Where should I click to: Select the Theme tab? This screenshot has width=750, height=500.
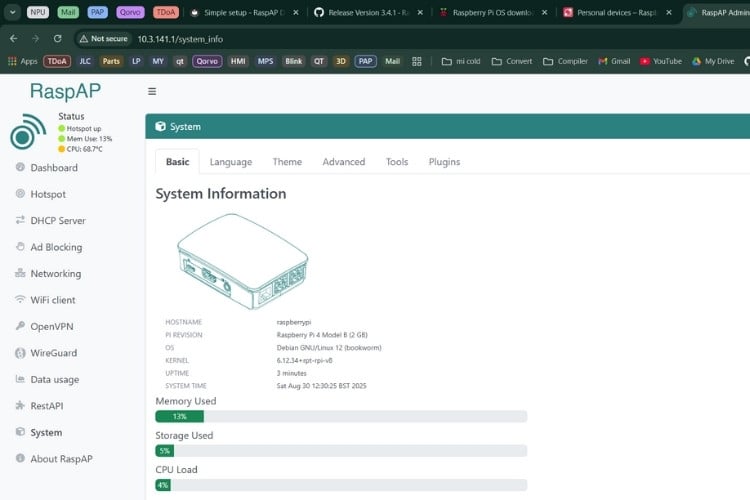(x=287, y=162)
